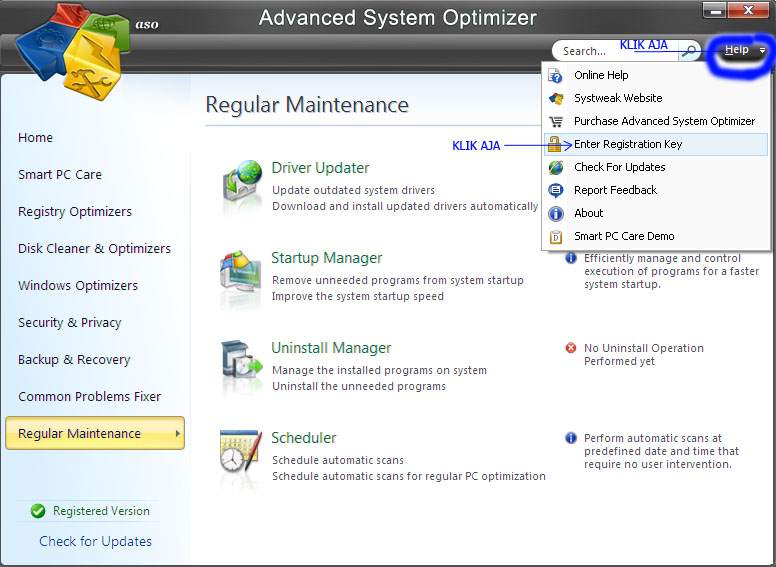The image size is (776, 567).
Task: Open the Scheduler title link
Action: click(x=303, y=438)
